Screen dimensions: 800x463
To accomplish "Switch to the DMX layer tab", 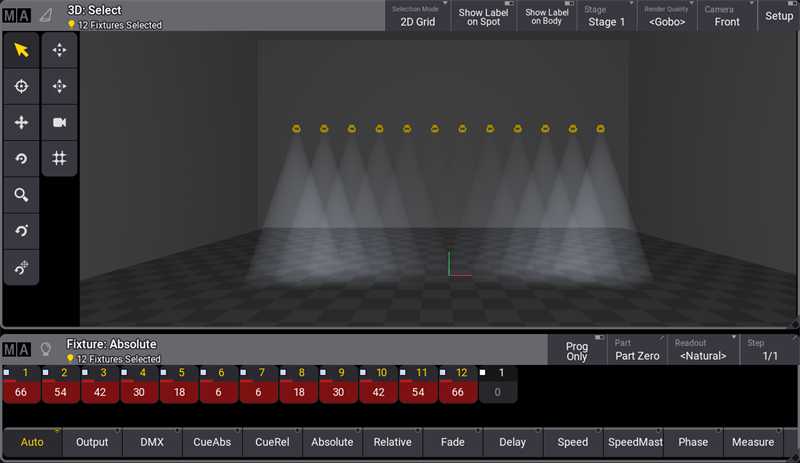I will (152, 442).
